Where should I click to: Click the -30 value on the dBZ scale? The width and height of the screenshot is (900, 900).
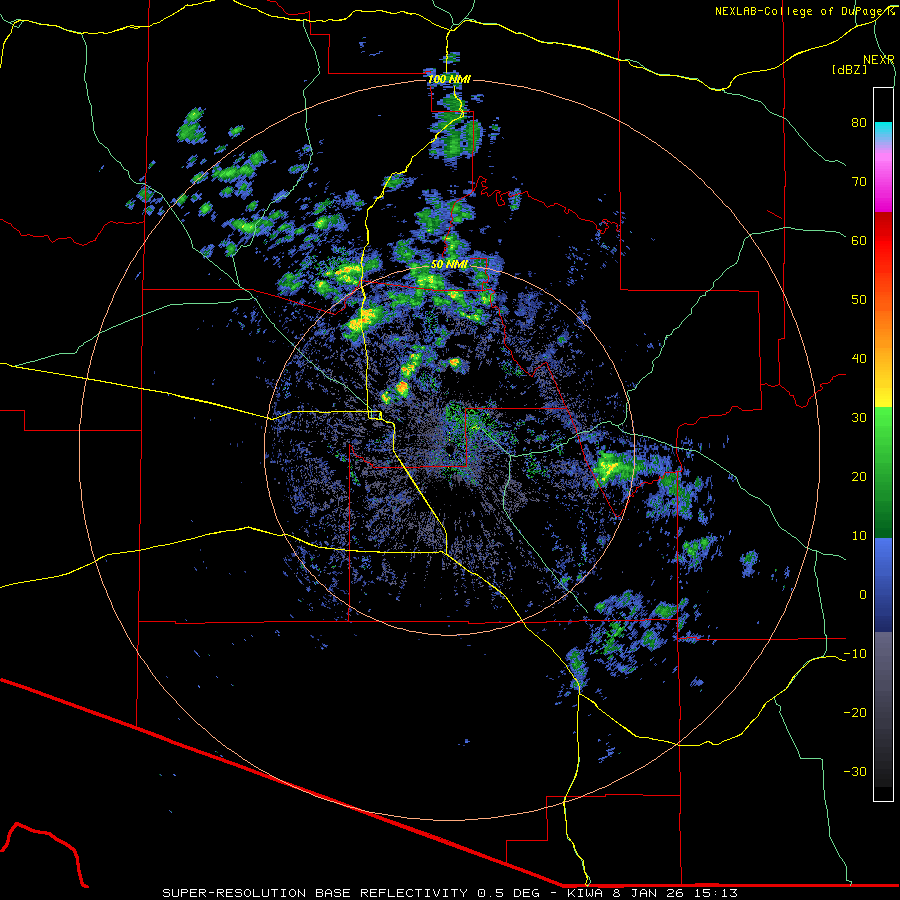[855, 771]
